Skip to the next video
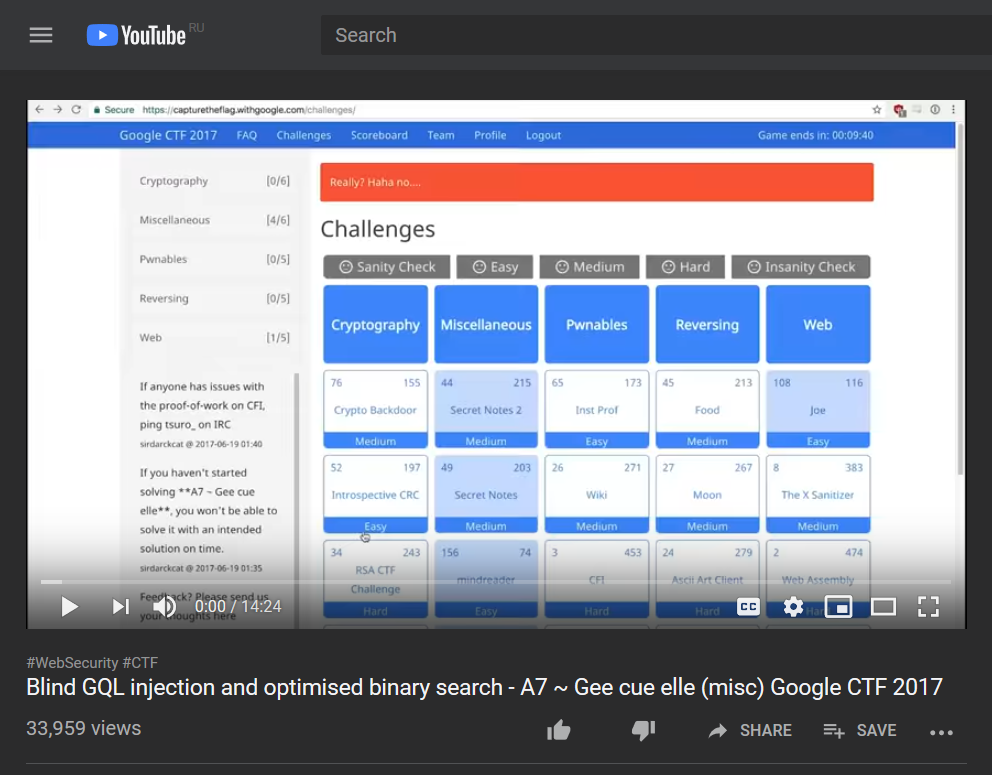This screenshot has height=775, width=992. point(120,607)
